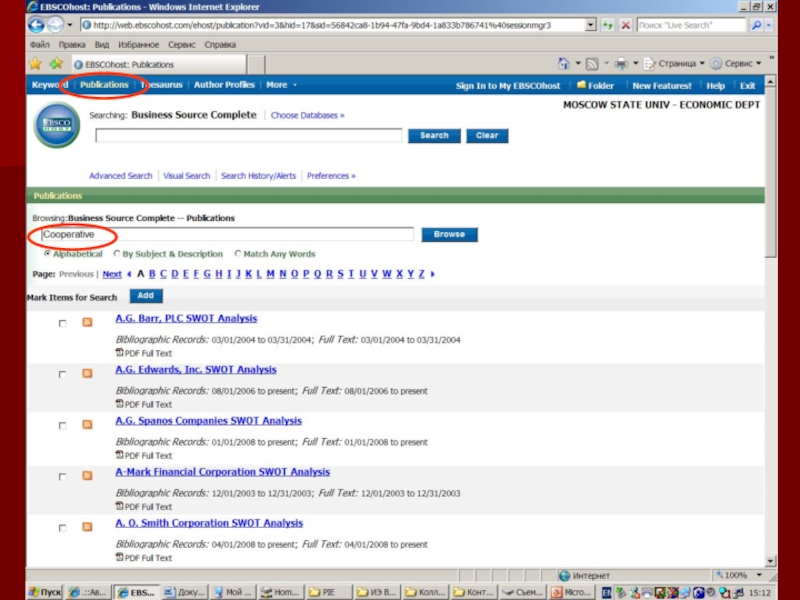Click the page vertical scrollbar thumb
The height and width of the screenshot is (600, 800).
tap(770, 172)
